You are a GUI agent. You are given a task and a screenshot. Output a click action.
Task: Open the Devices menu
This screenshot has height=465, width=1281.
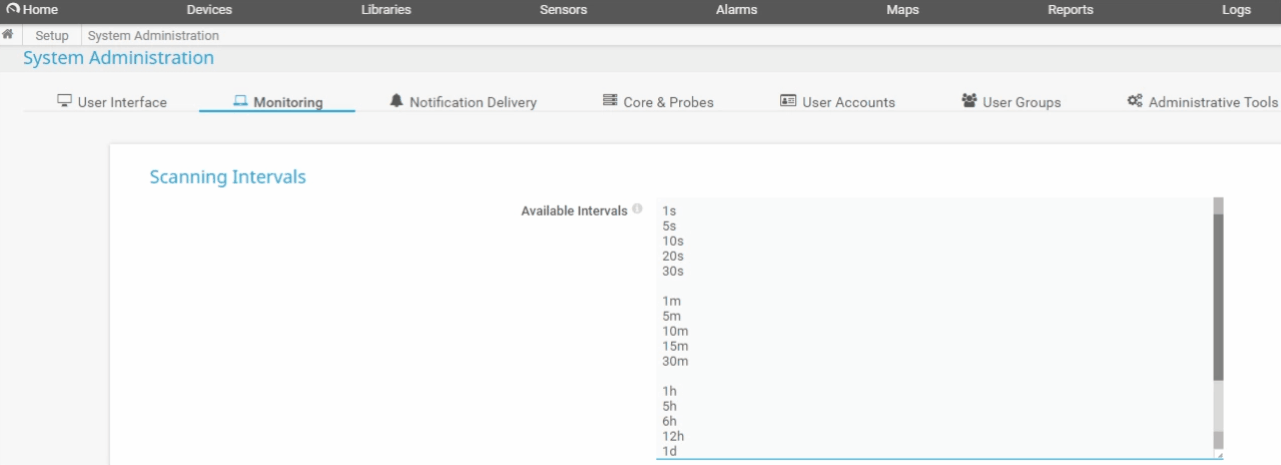[209, 10]
